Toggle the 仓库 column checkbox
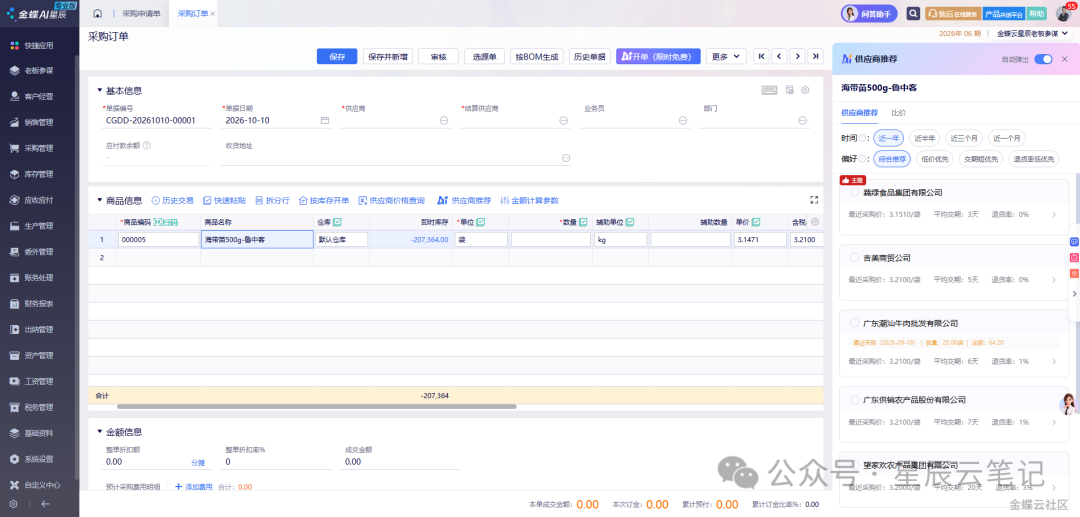The image size is (1080, 517). tap(338, 222)
